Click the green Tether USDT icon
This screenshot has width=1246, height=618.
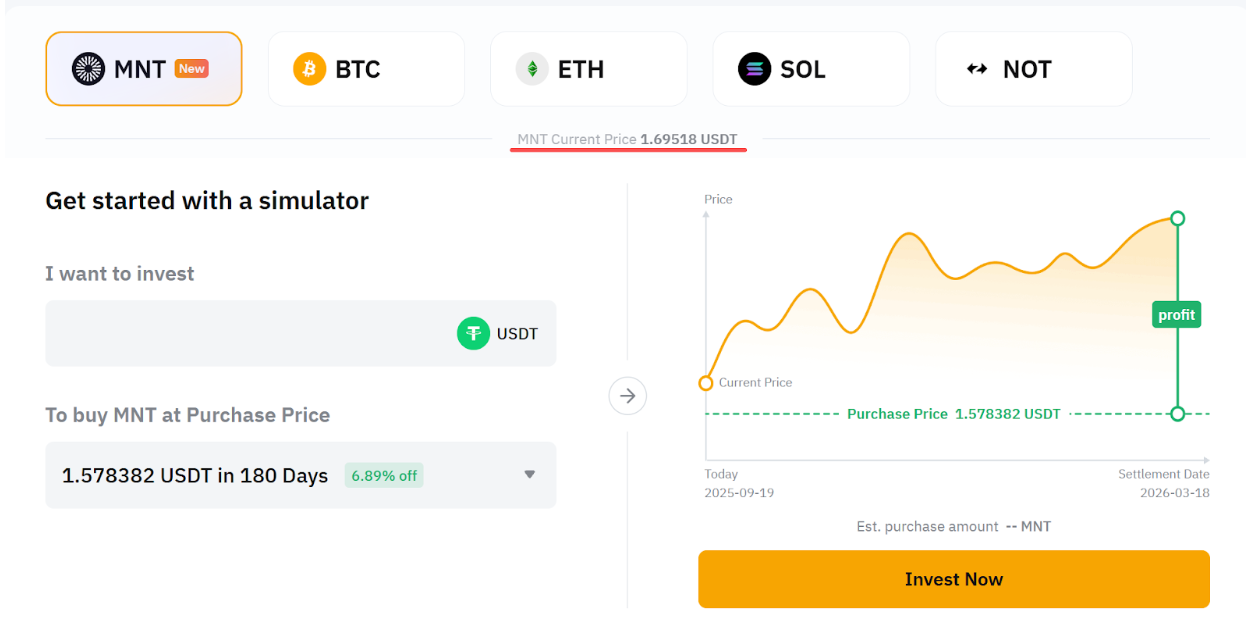point(473,333)
